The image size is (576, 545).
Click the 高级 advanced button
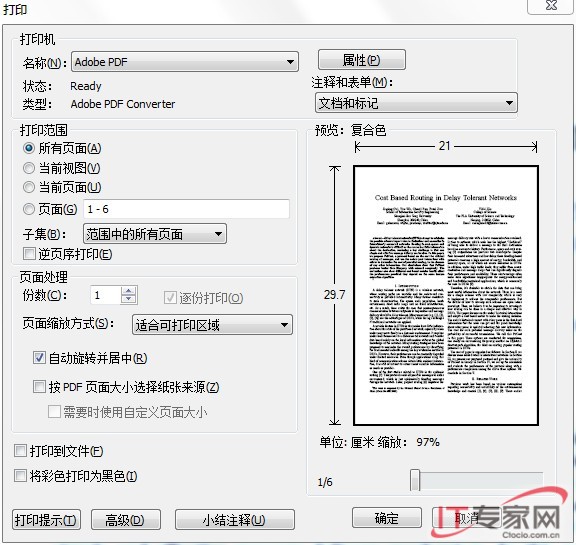tap(126, 520)
